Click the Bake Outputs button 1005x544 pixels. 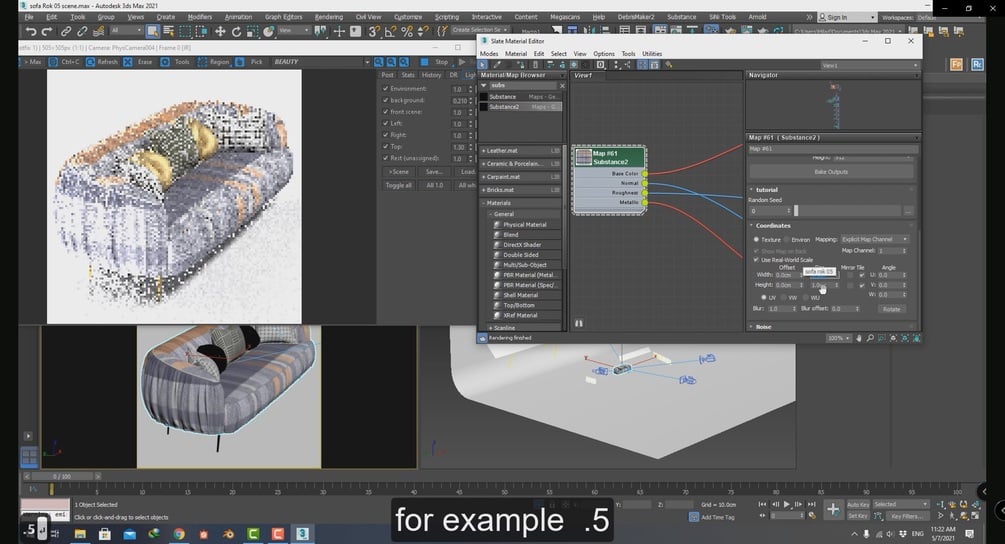point(831,172)
